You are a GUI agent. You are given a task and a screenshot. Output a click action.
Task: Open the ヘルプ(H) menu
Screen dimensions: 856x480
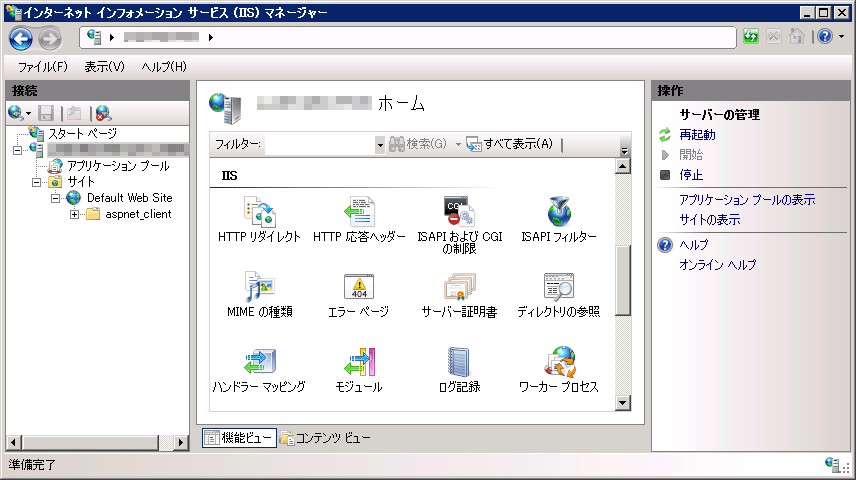pyautogui.click(x=164, y=67)
